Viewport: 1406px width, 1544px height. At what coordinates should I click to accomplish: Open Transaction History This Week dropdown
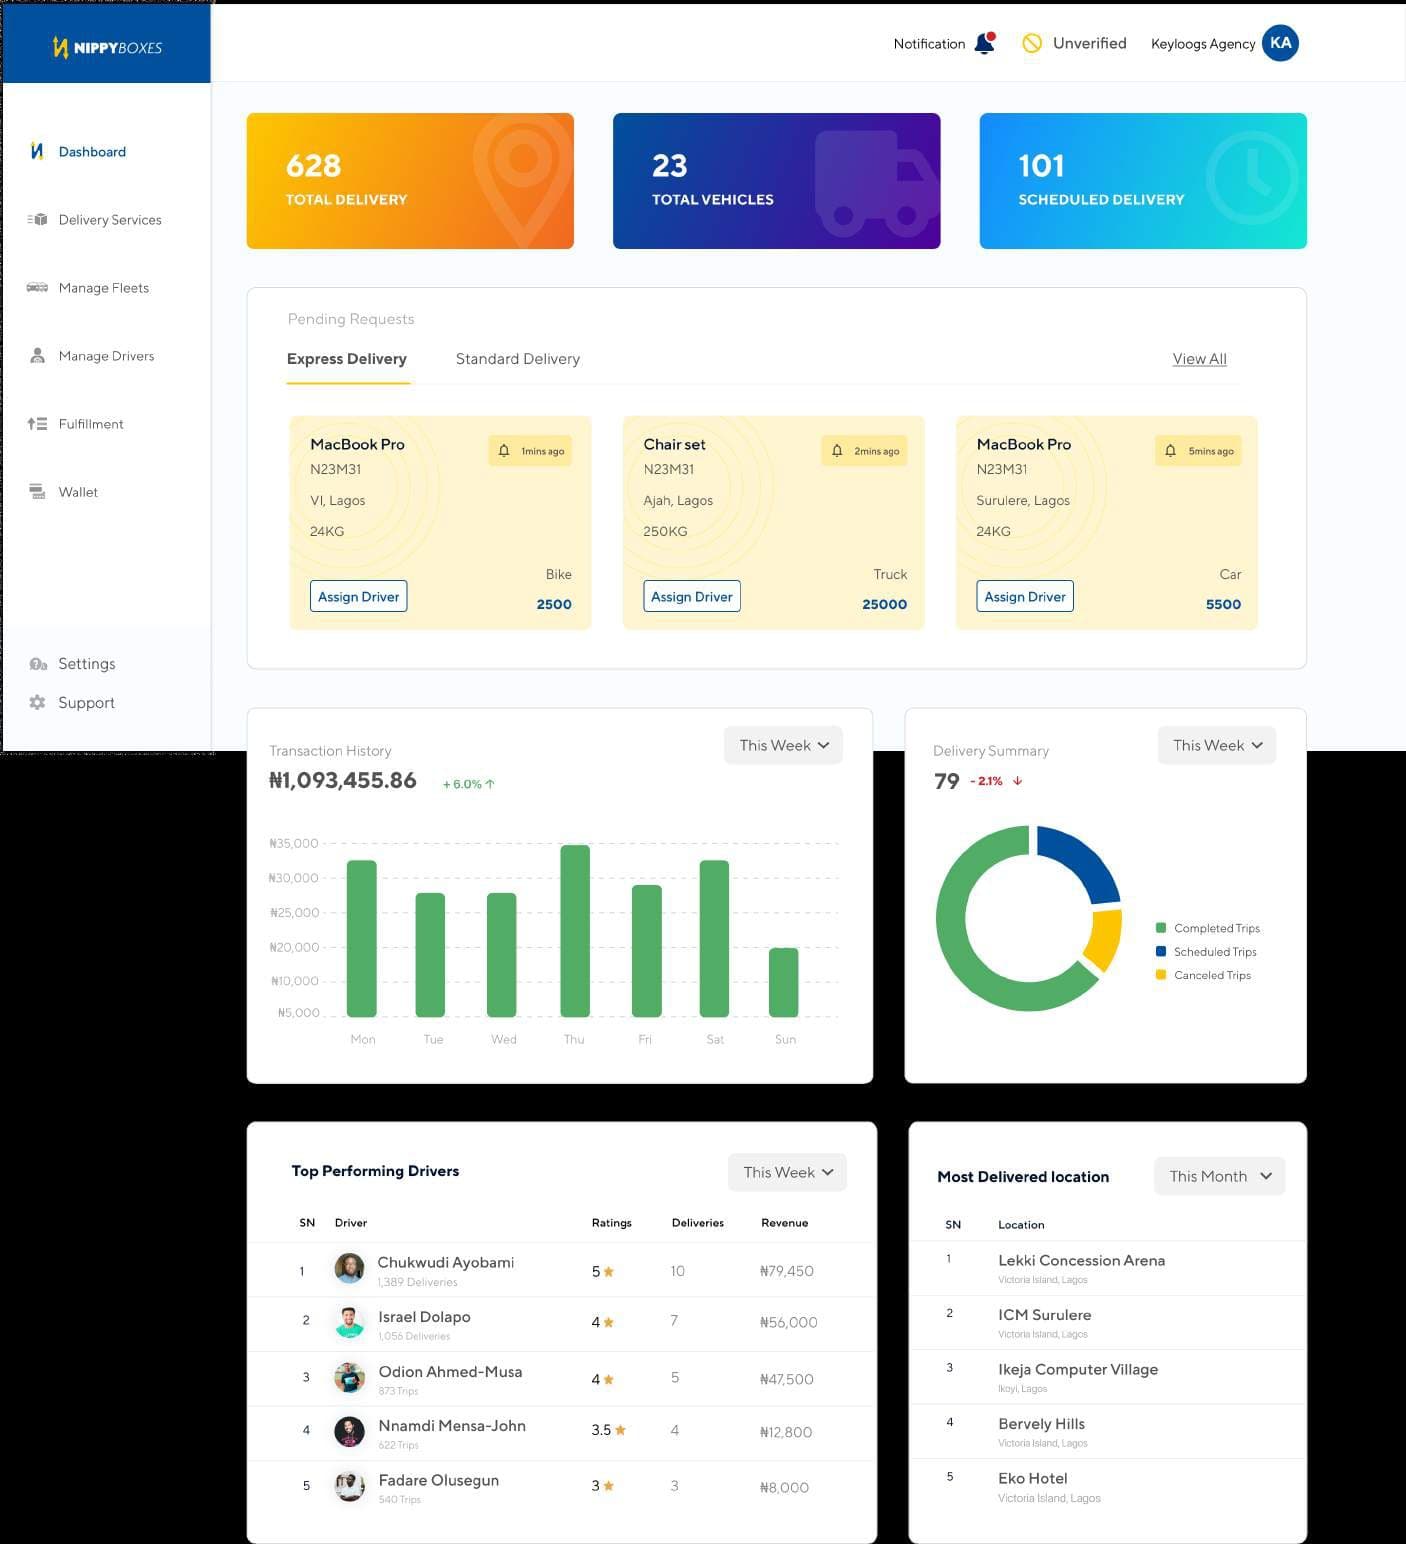783,745
